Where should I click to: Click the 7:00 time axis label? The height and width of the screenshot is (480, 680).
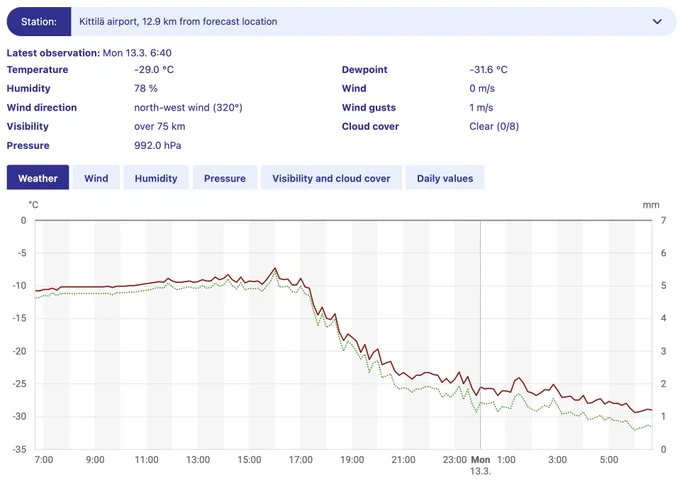click(44, 460)
